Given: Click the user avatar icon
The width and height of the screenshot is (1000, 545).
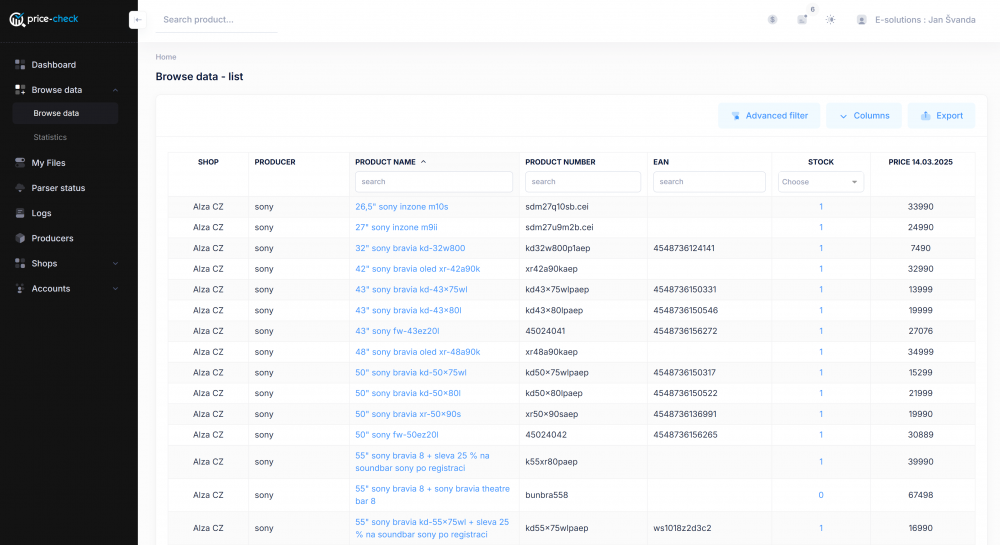Looking at the screenshot, I should 862,20.
